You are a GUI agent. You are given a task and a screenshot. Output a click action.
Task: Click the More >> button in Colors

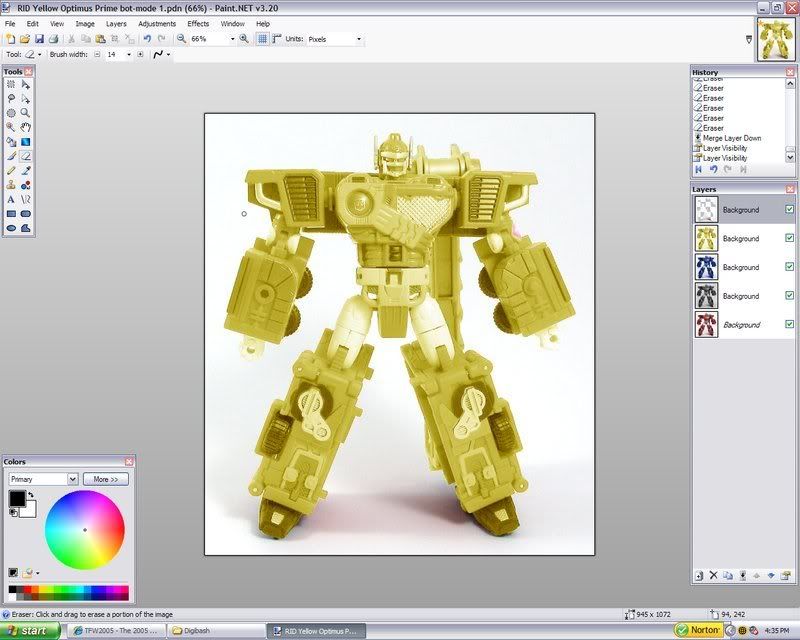tap(106, 479)
